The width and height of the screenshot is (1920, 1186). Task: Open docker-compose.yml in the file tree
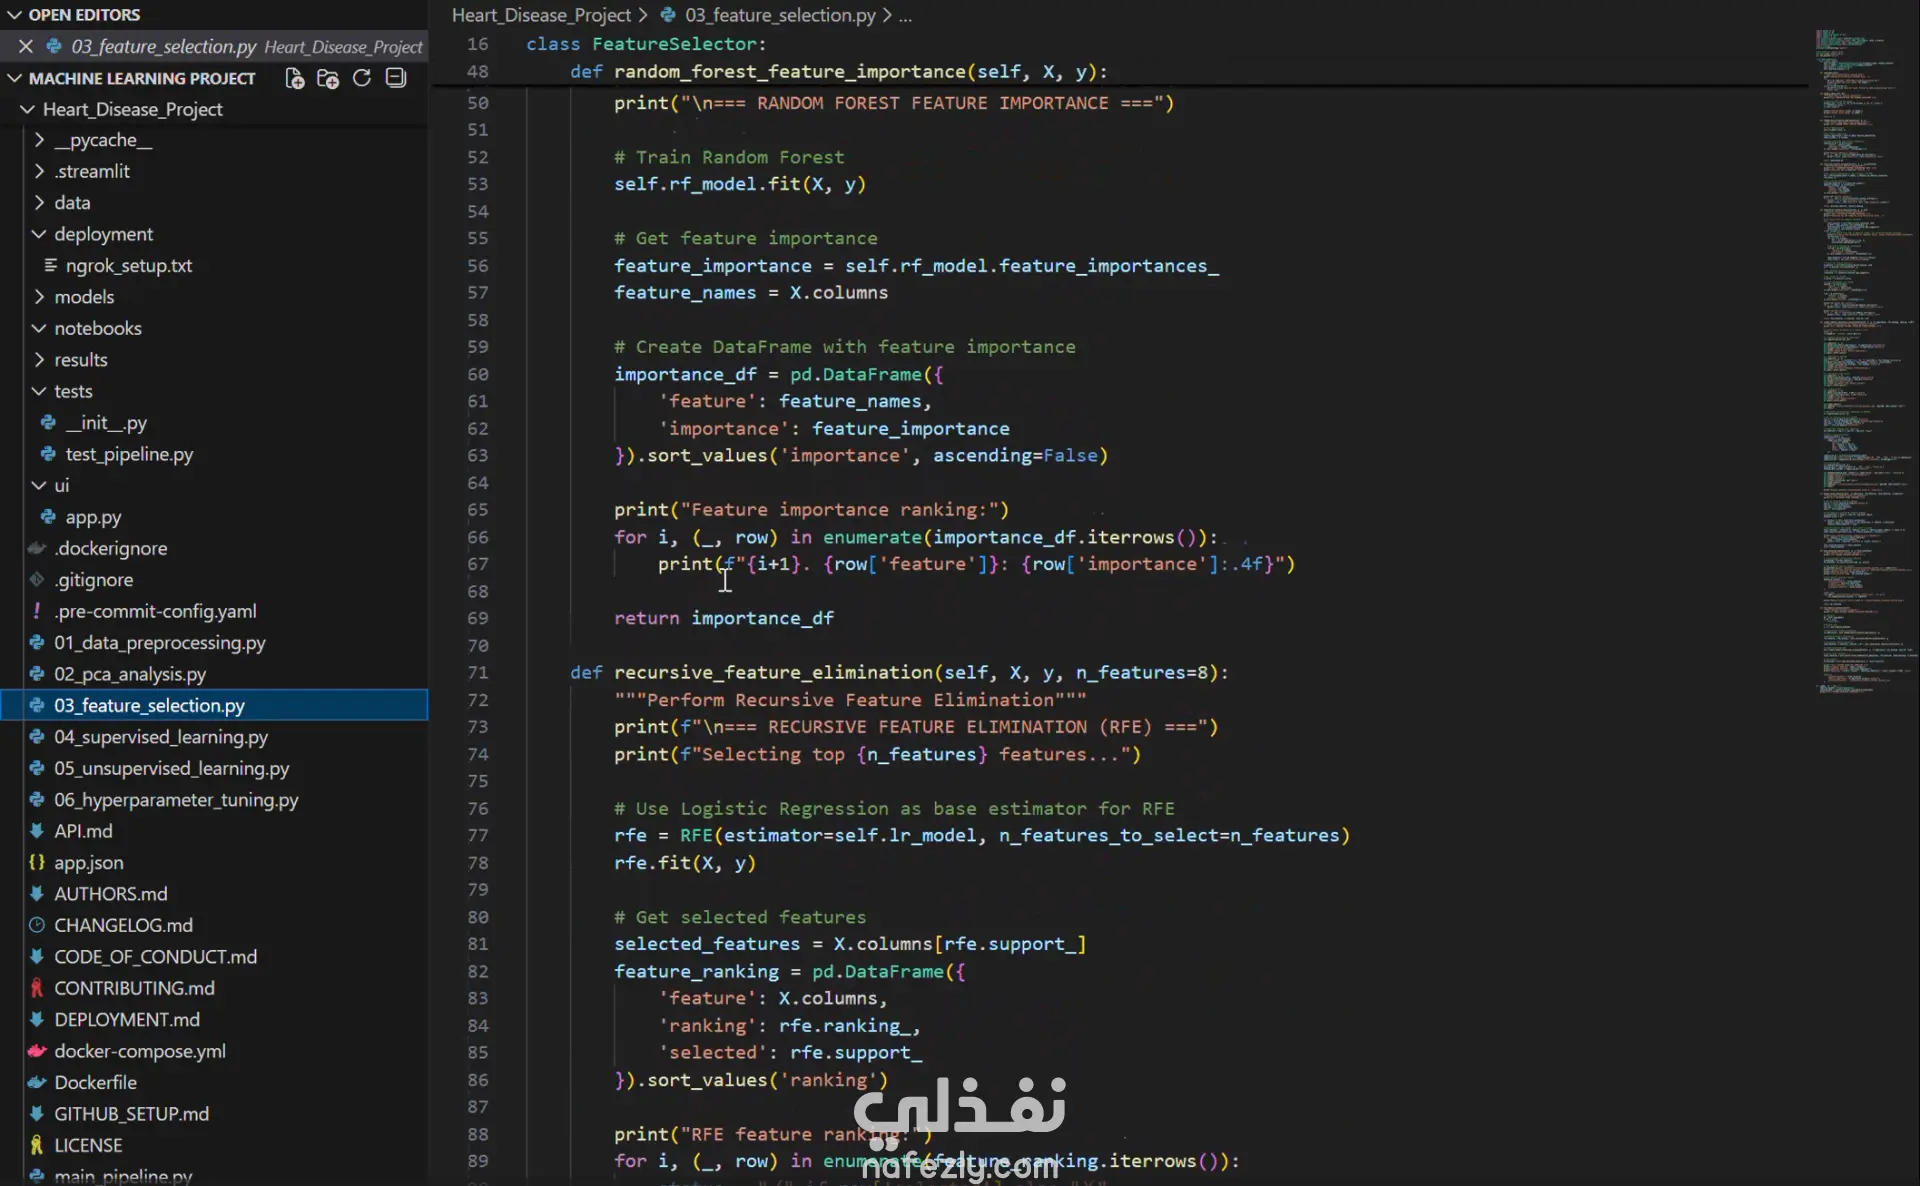click(139, 1051)
